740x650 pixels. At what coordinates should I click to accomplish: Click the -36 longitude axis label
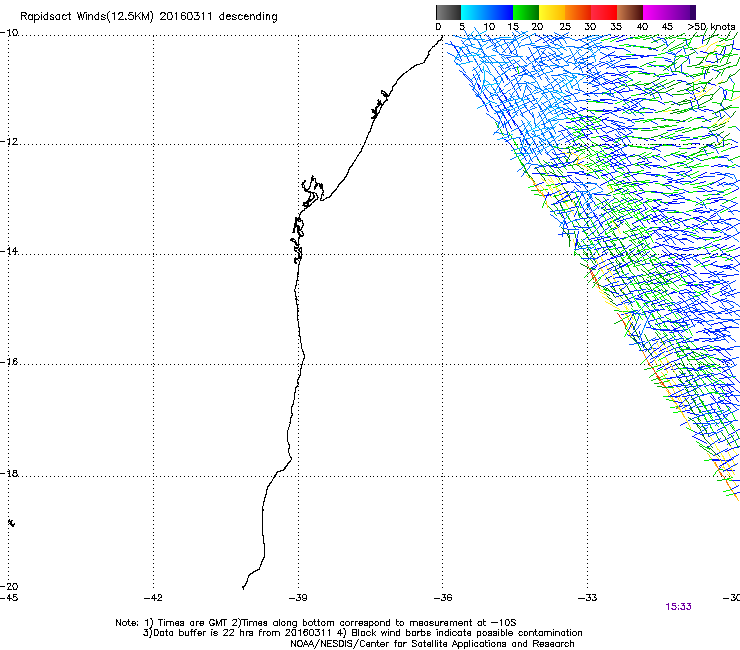(x=443, y=598)
